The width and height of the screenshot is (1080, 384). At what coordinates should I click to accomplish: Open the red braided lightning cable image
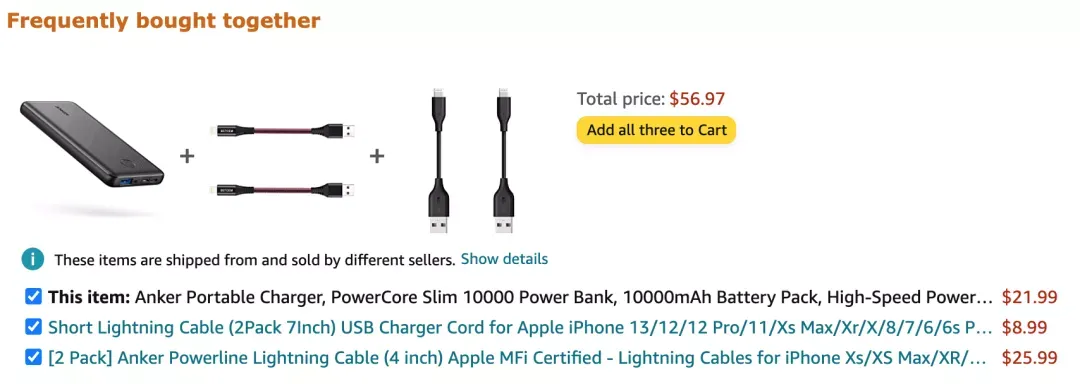point(281,158)
